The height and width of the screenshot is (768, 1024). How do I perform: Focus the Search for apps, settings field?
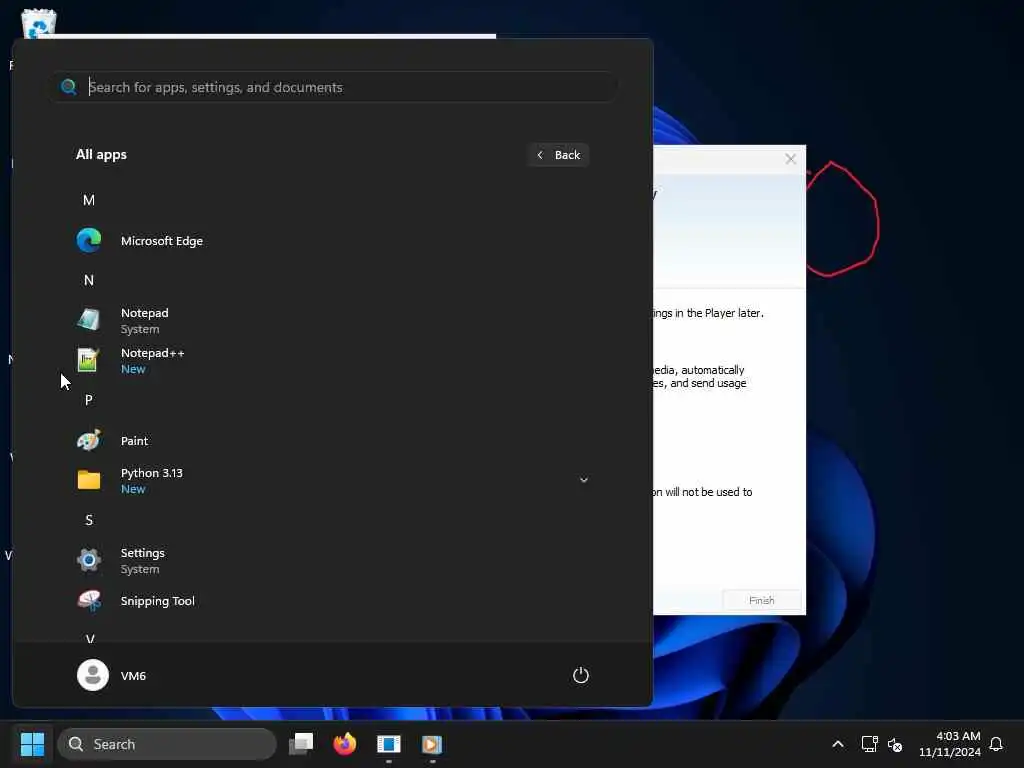click(x=333, y=87)
